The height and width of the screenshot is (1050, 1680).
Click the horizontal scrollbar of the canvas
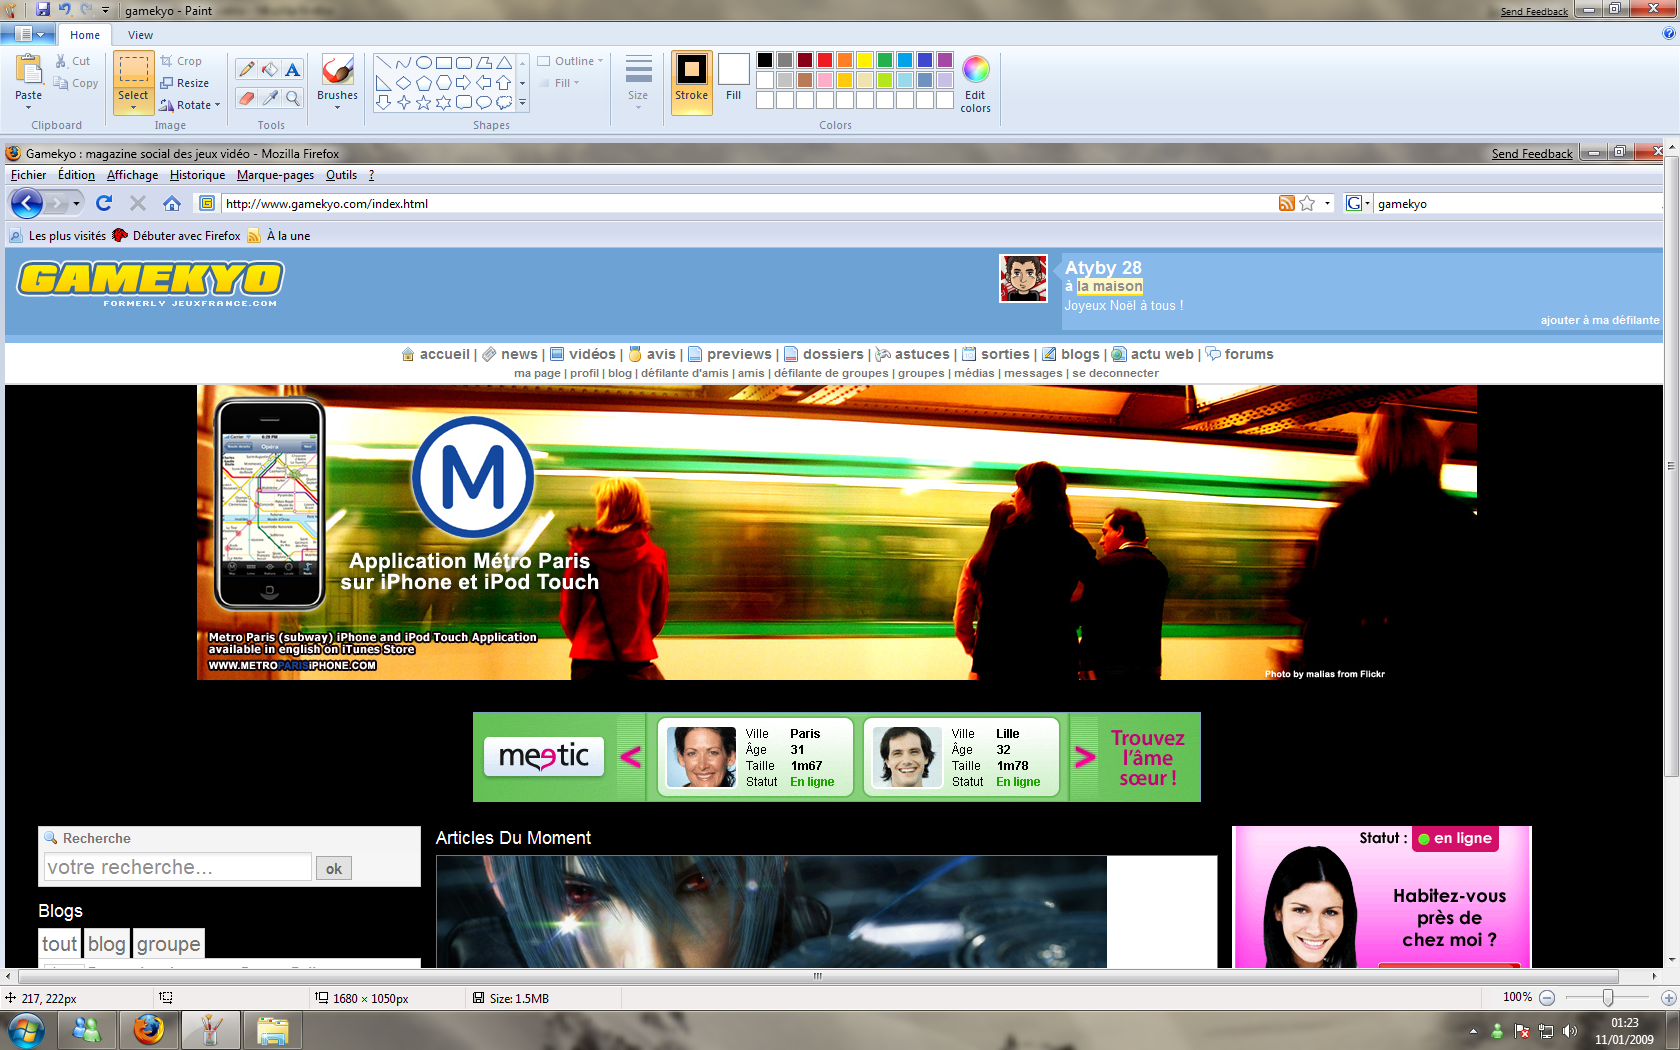coord(817,976)
